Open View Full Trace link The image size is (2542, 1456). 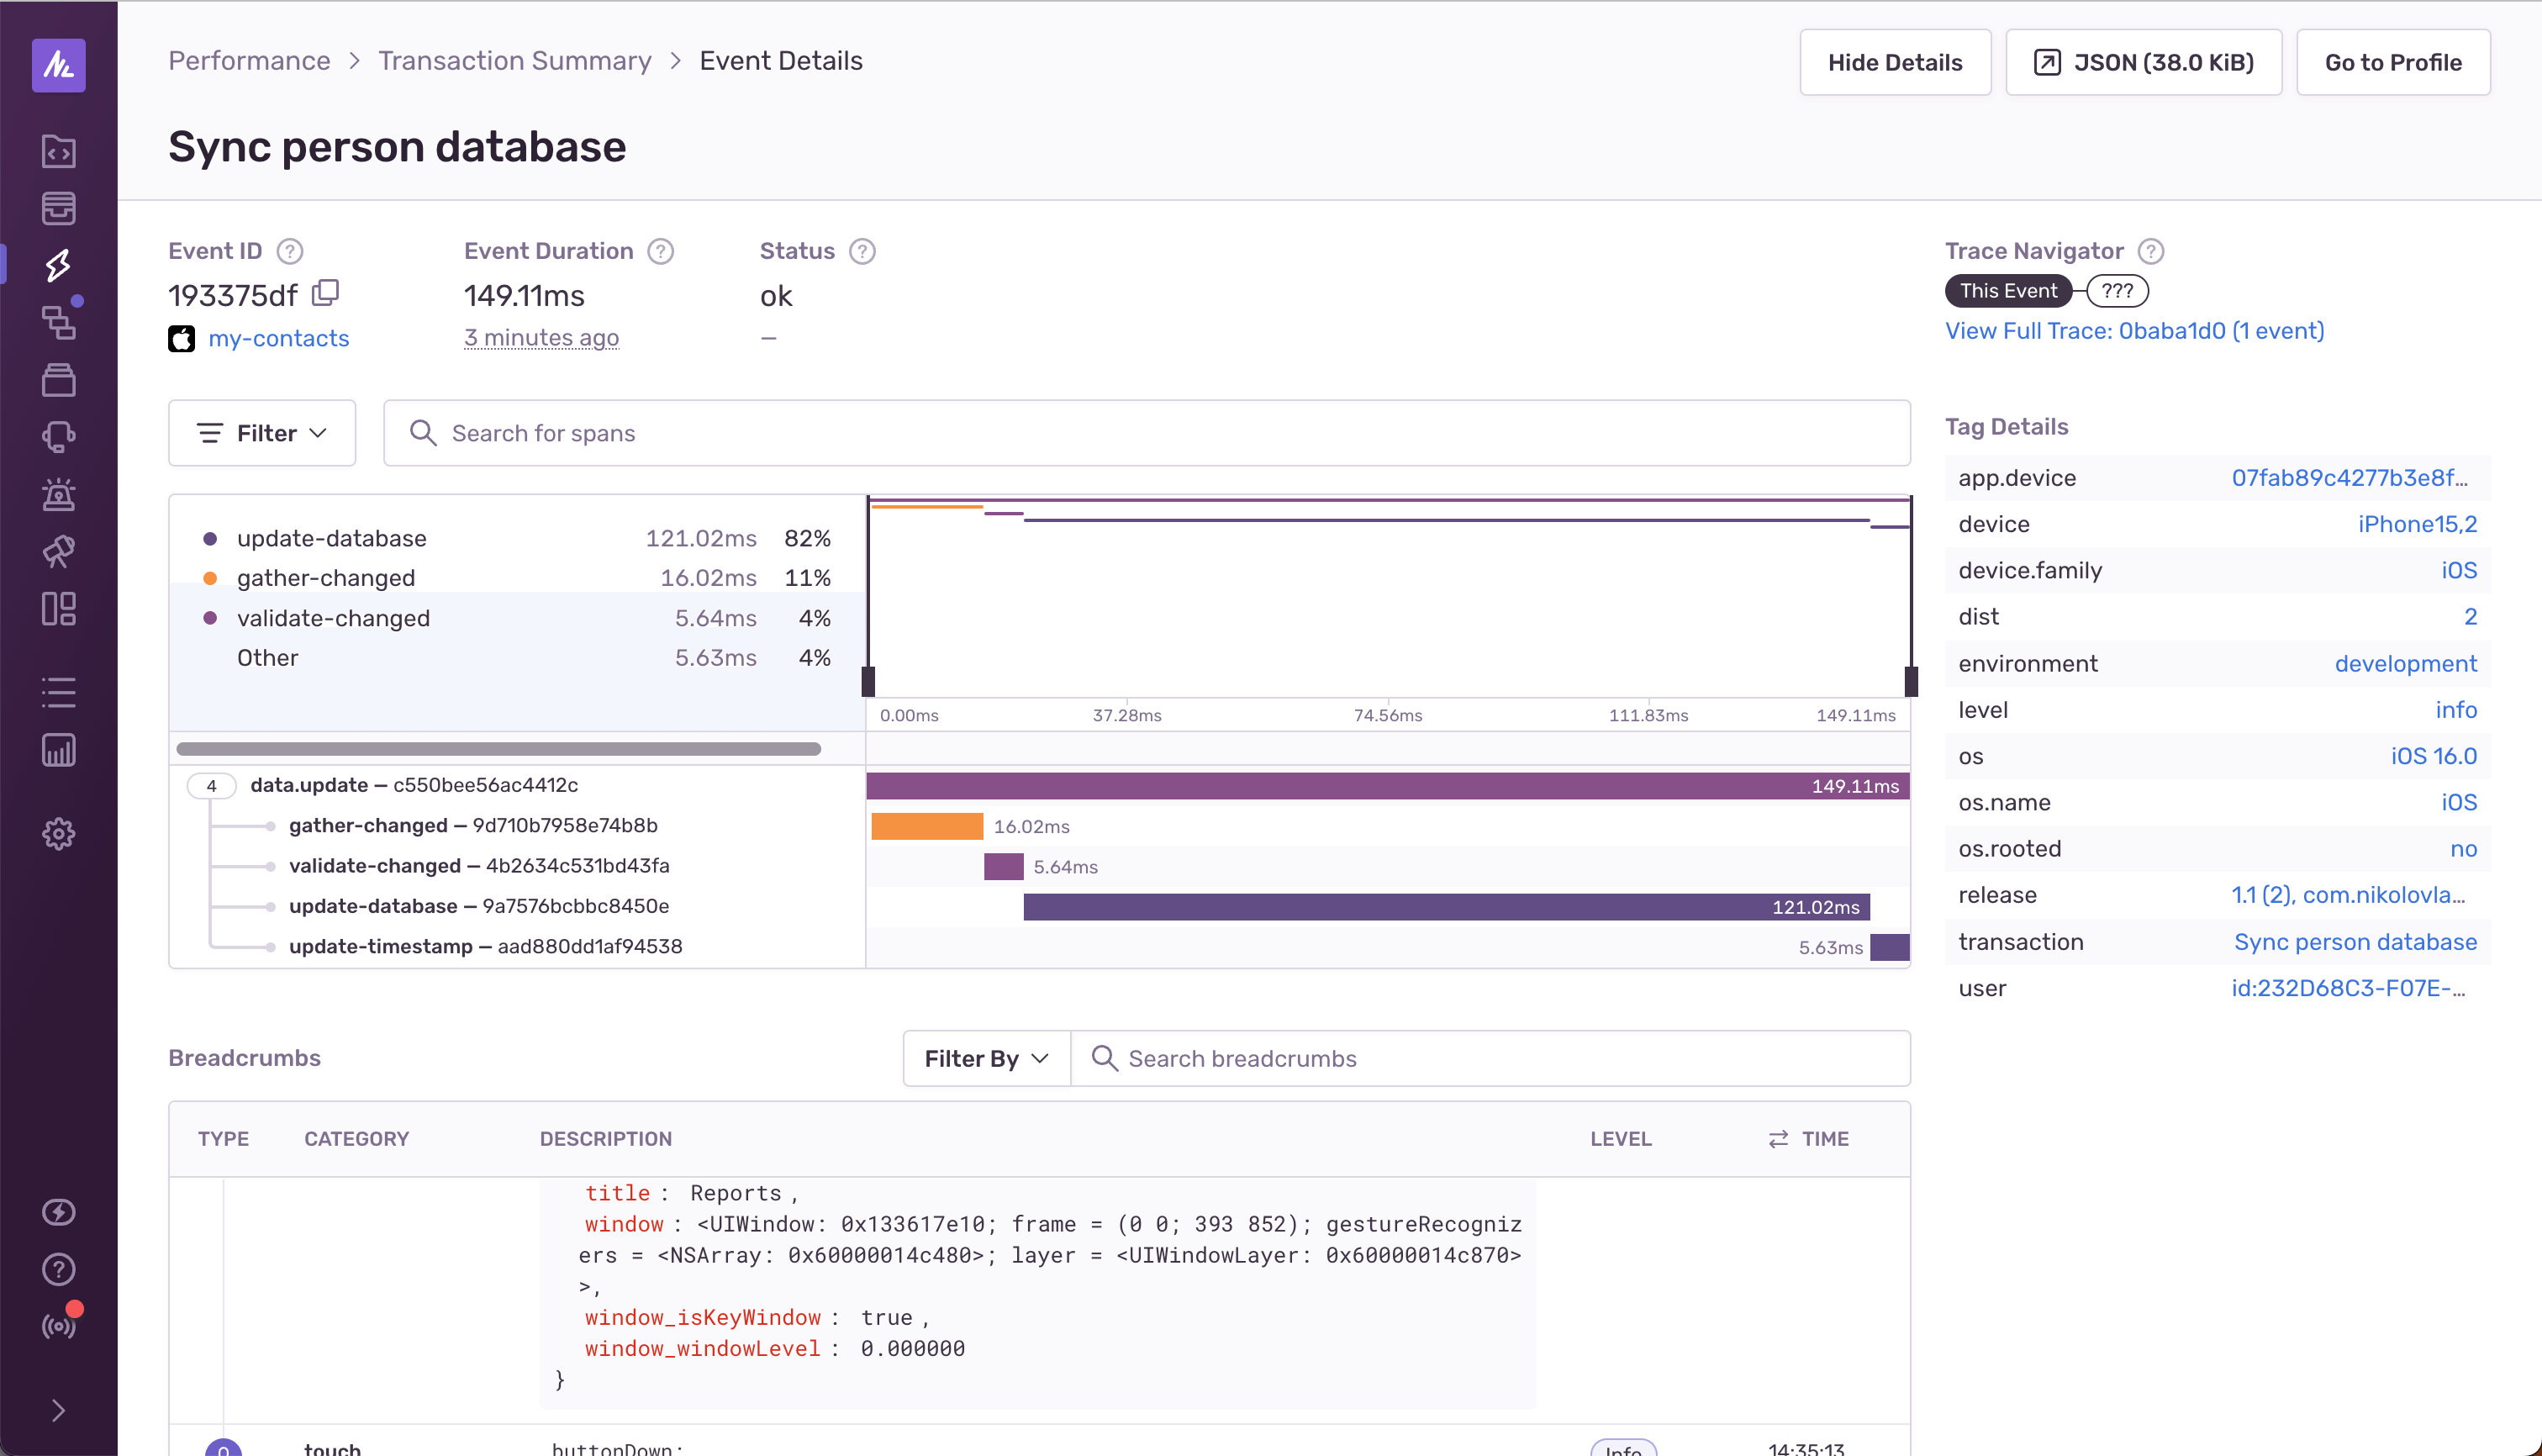(x=2134, y=331)
